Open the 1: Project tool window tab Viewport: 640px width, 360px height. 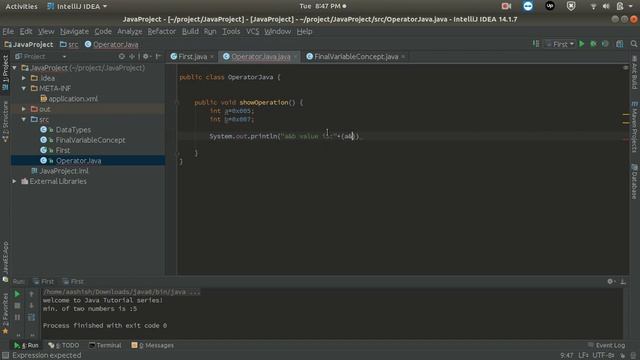(5, 73)
